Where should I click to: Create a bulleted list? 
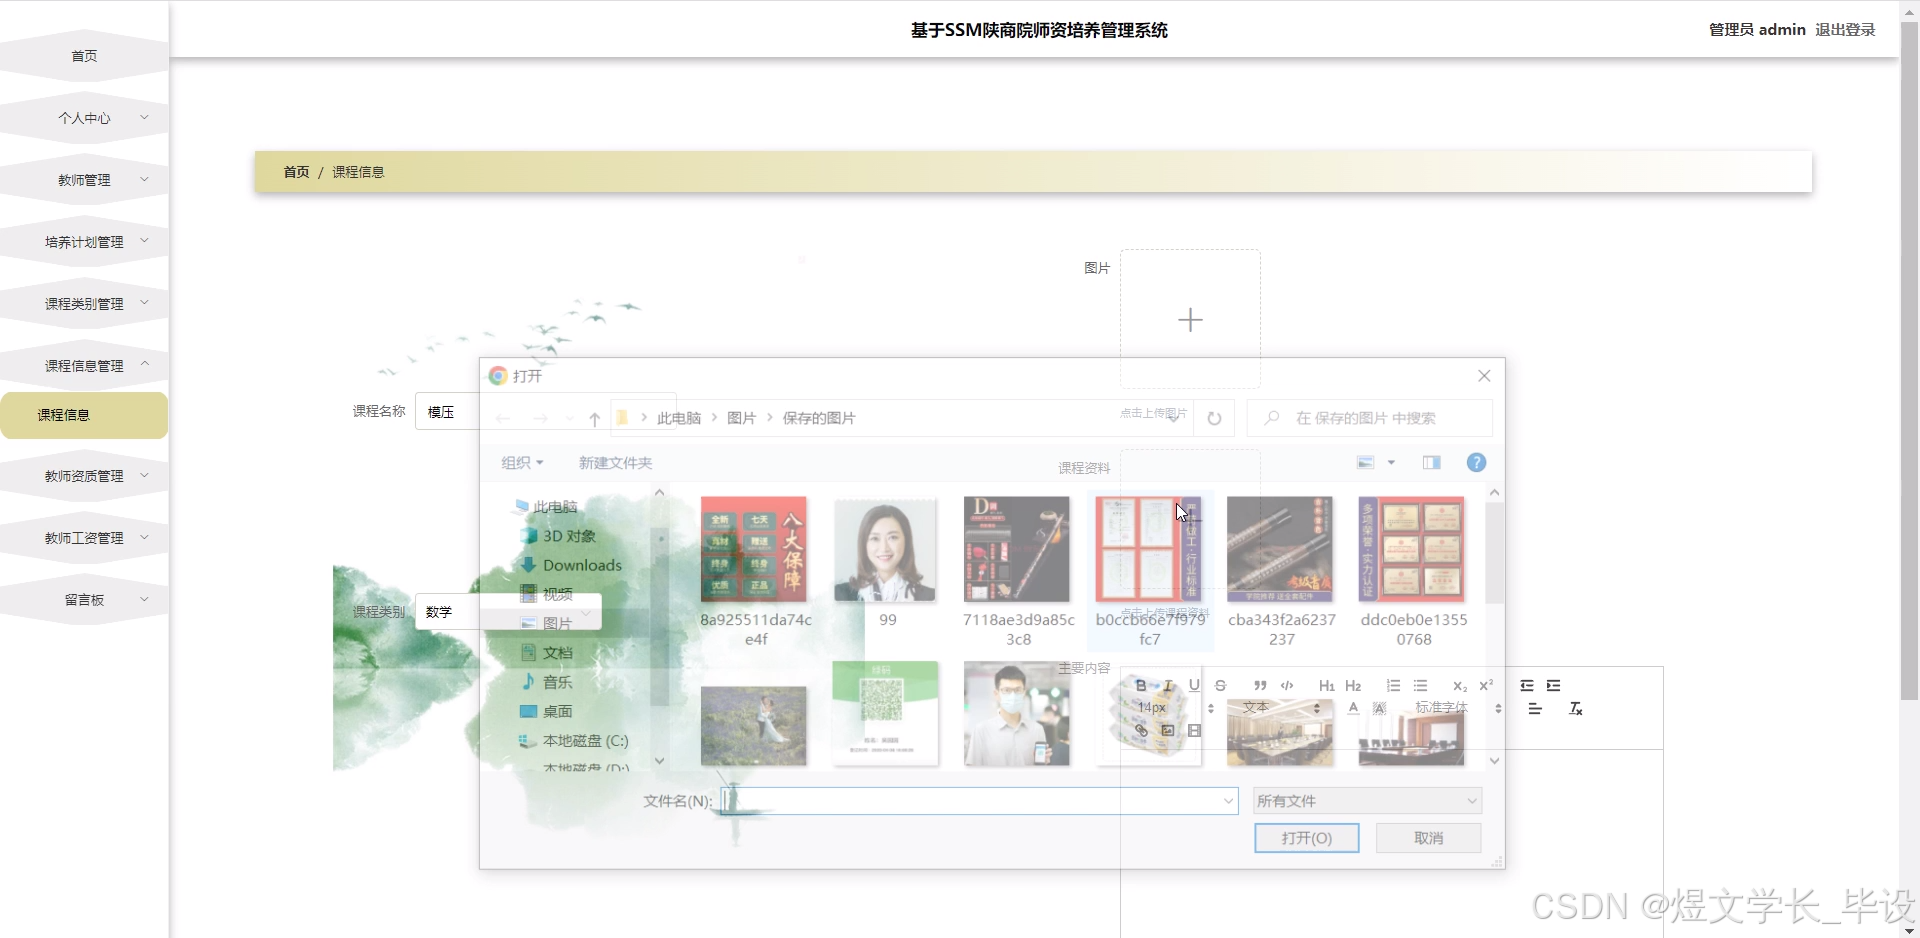tap(1420, 686)
